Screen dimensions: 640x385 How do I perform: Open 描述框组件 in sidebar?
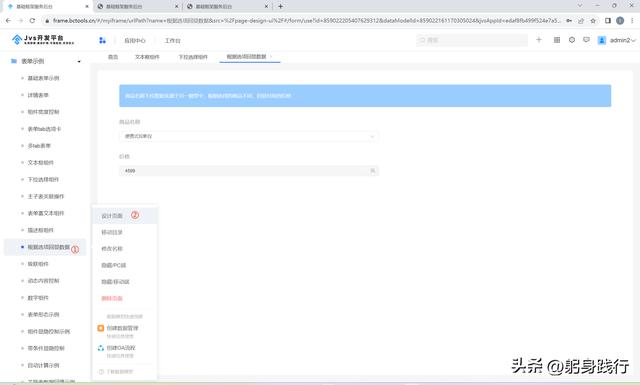click(40, 230)
